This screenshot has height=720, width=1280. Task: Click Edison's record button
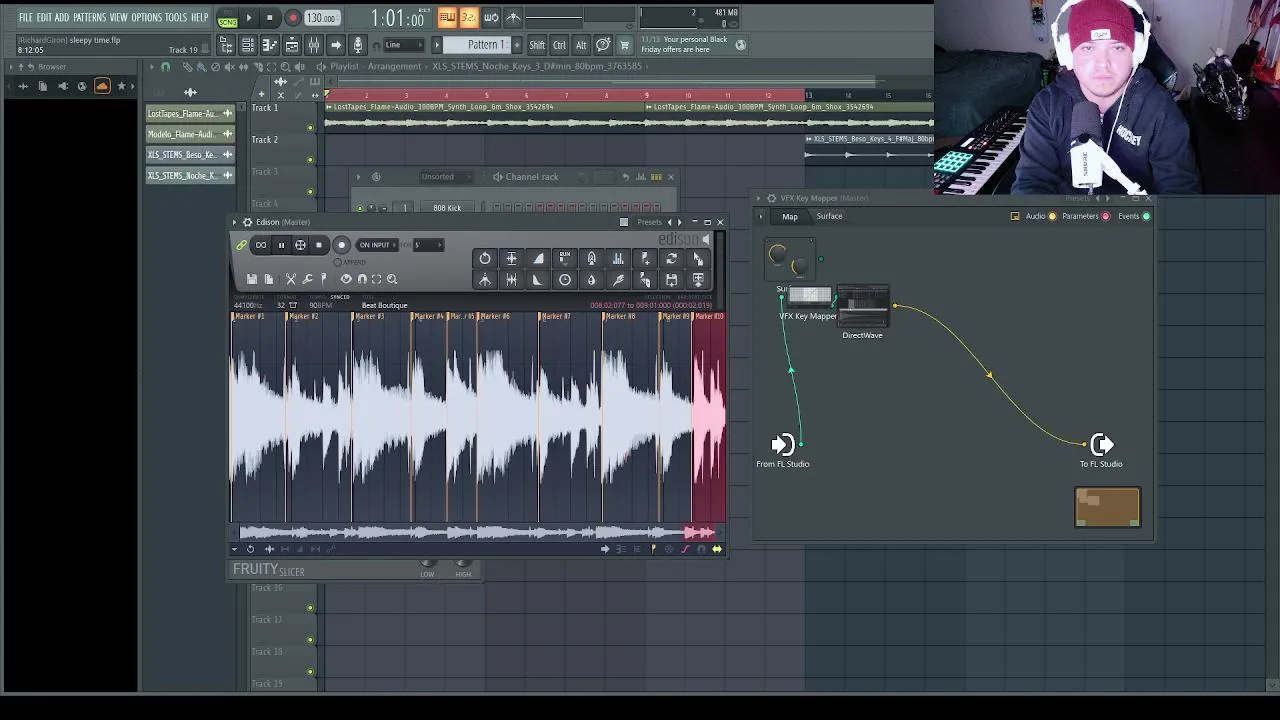tap(342, 245)
